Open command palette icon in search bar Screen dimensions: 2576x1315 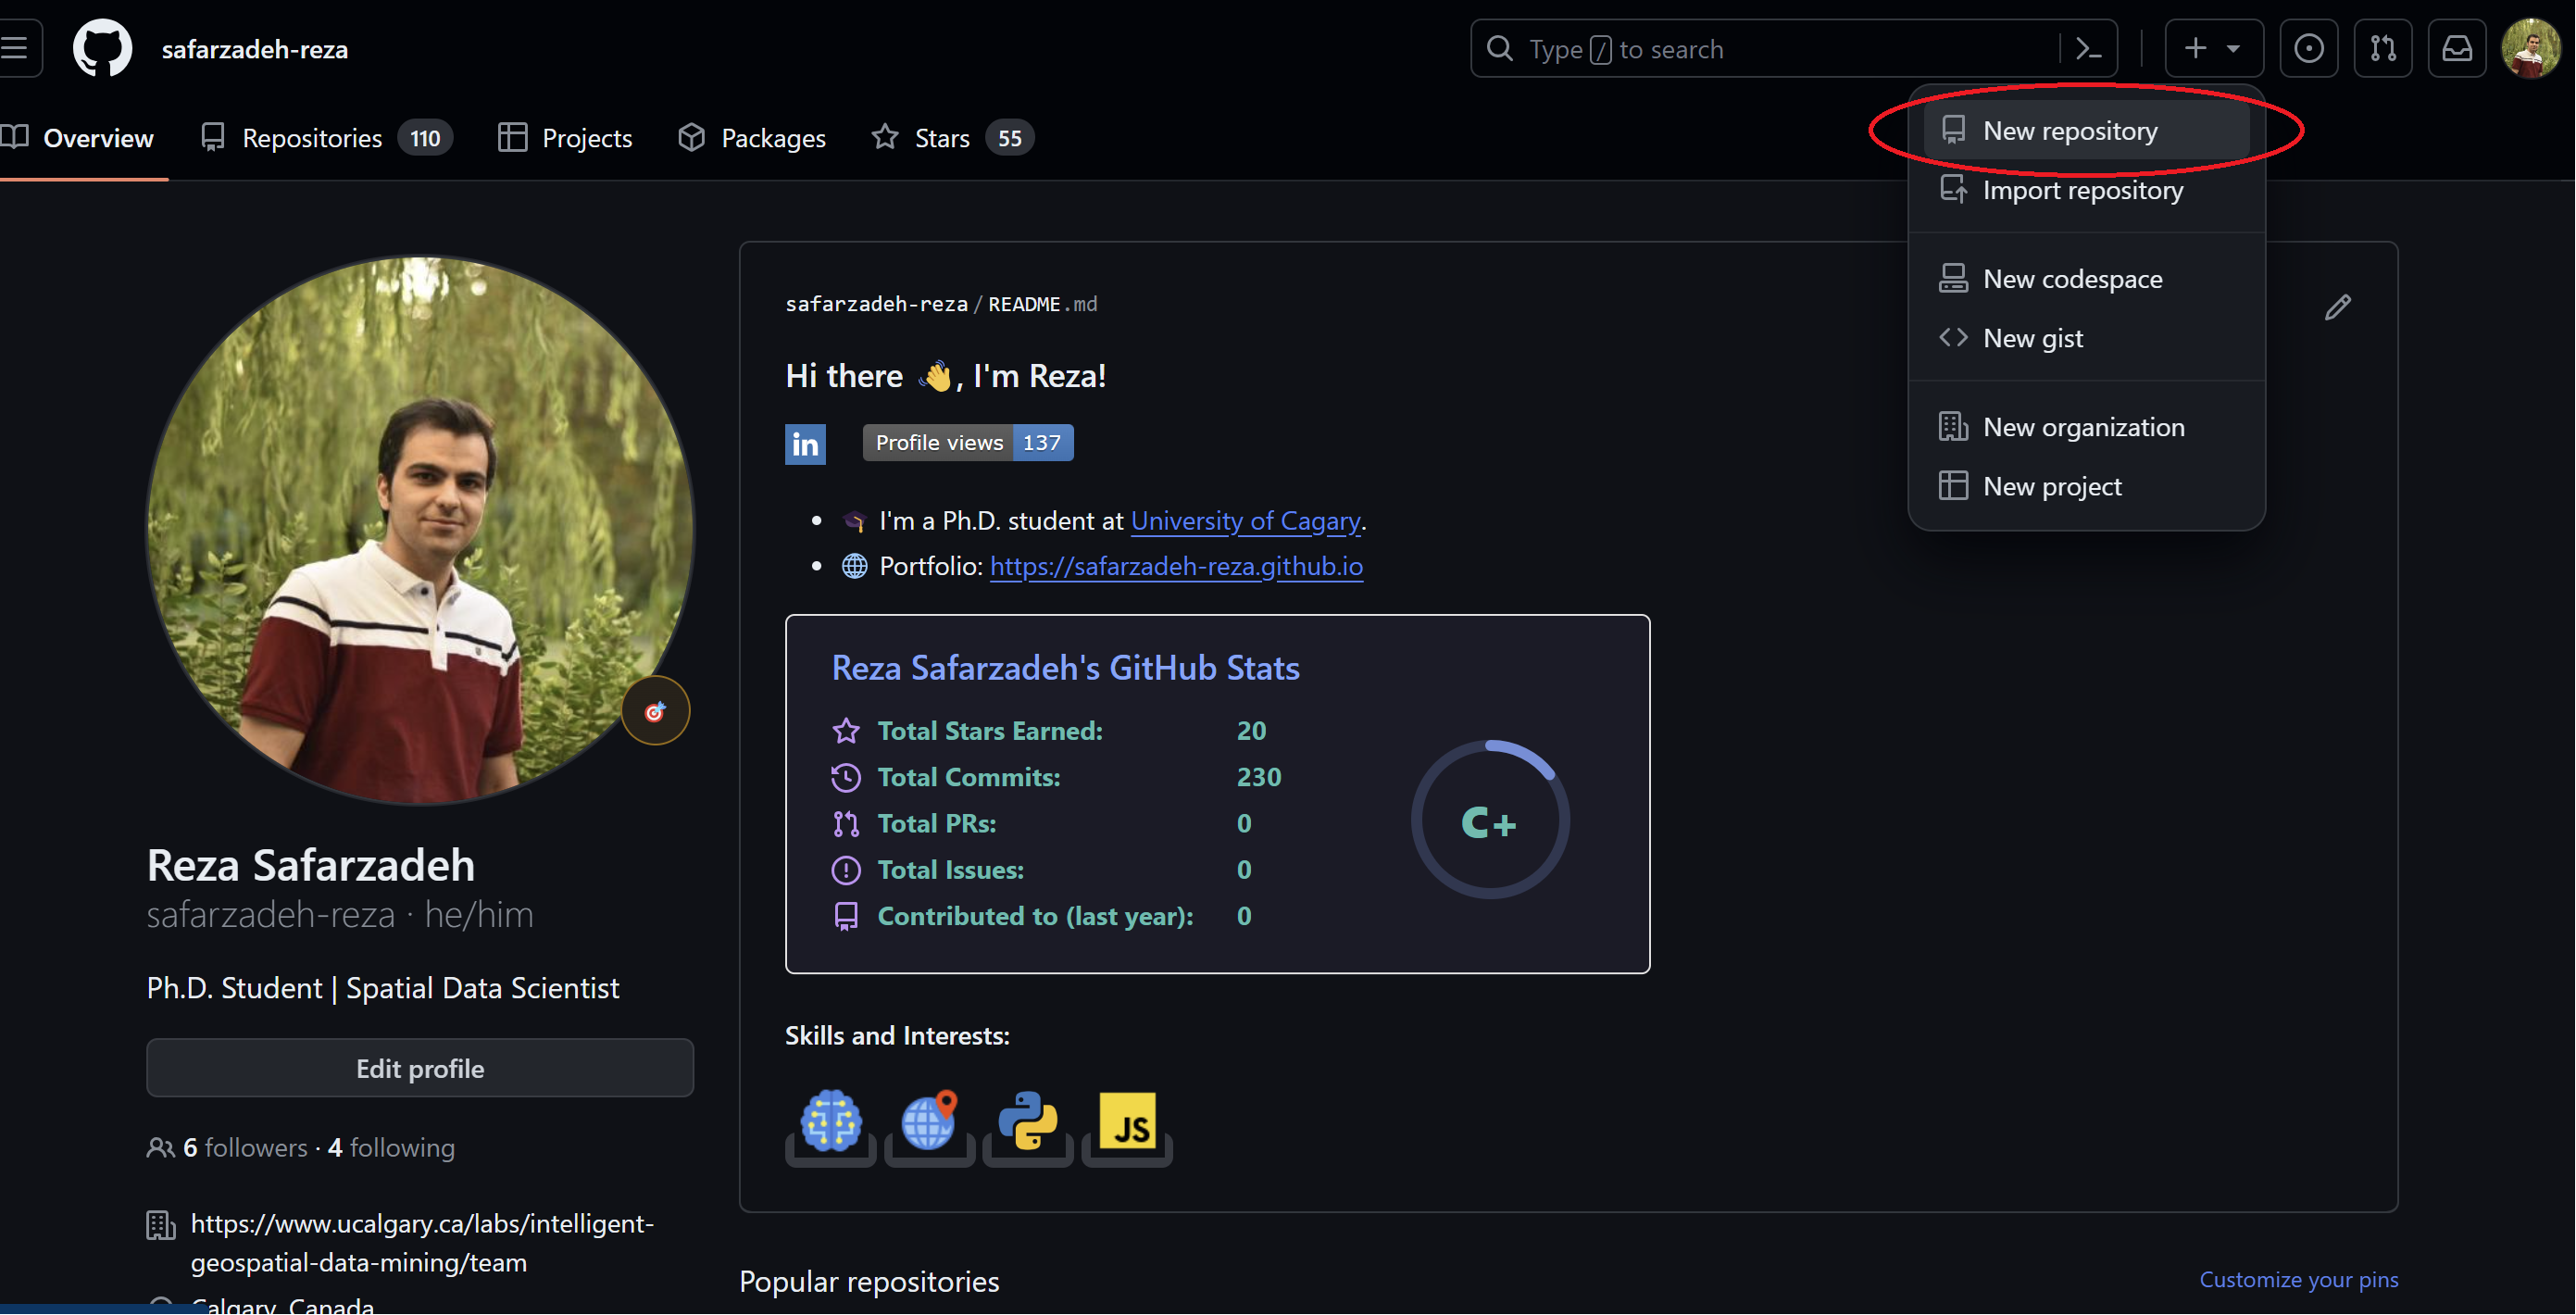click(x=2089, y=48)
